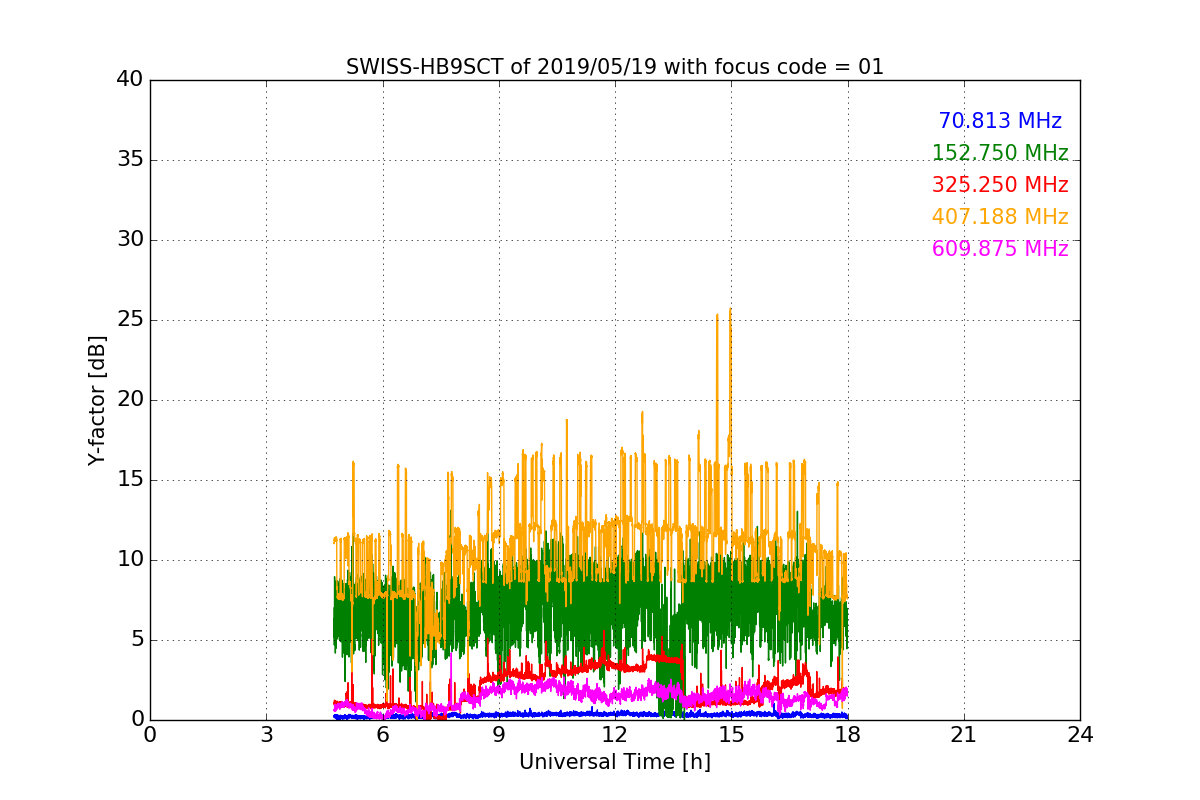Screen dimensions: 1200x800
Task: Select the 407.188 MHz orange legend entry
Action: [x=999, y=218]
